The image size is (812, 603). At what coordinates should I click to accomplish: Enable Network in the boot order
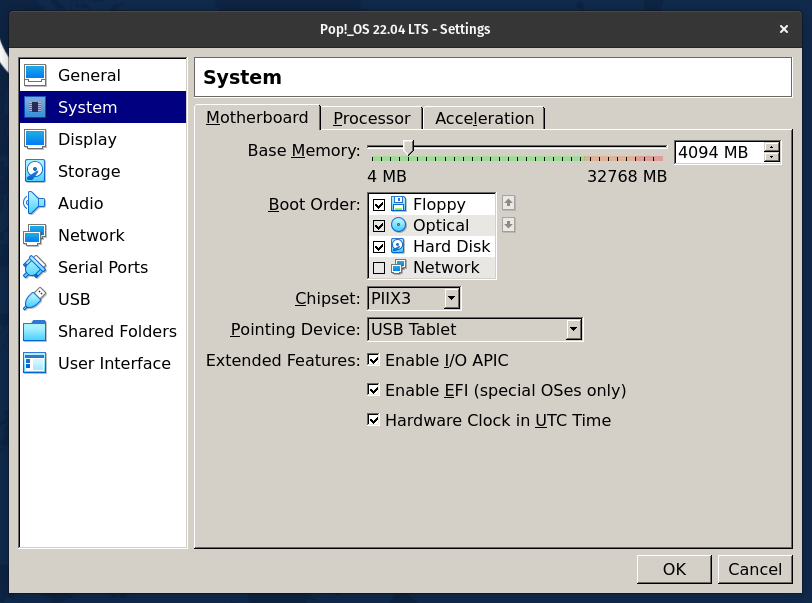click(379, 267)
